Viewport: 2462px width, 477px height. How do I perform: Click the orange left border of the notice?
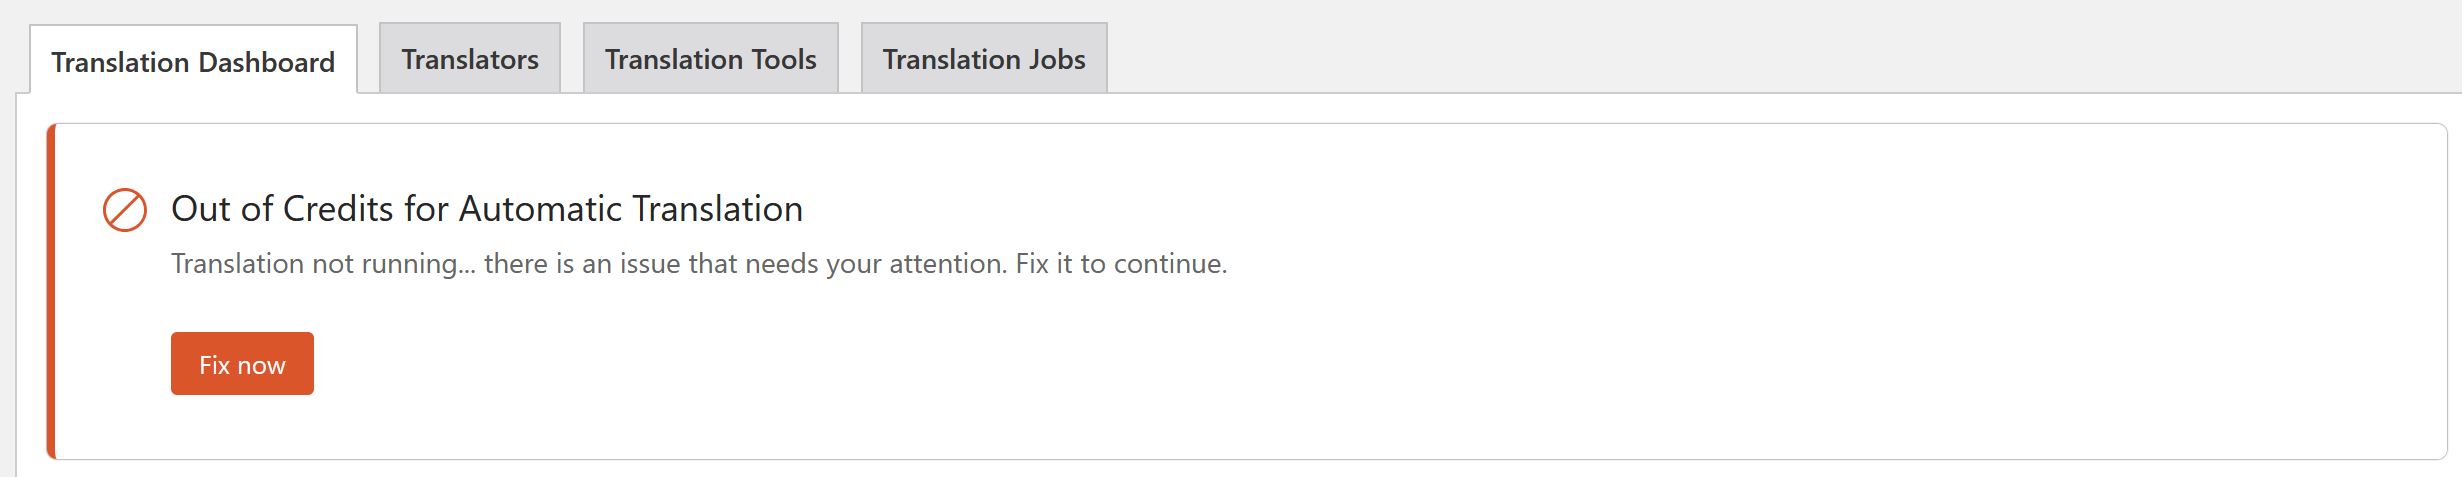click(x=51, y=292)
